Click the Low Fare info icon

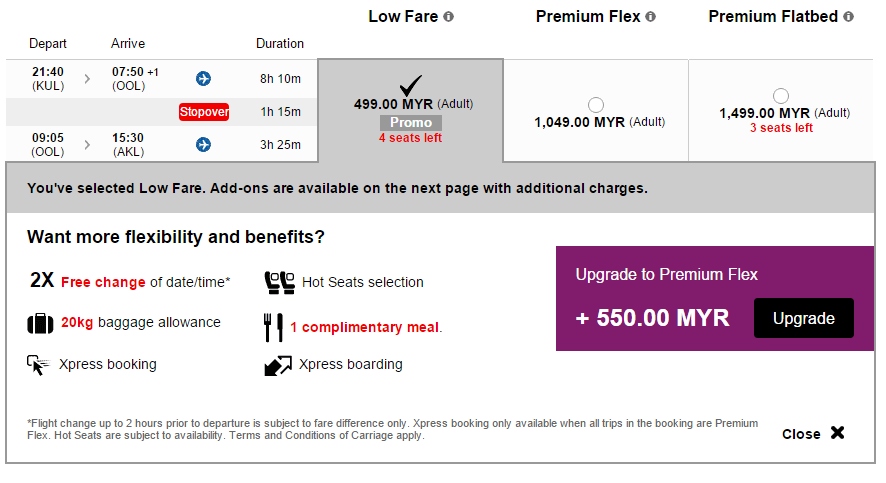point(448,17)
